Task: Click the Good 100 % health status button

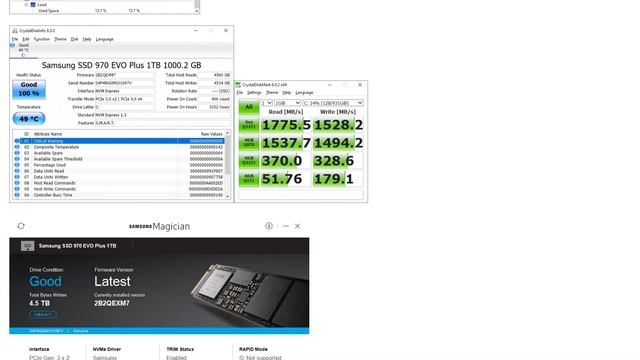Action: [29, 89]
